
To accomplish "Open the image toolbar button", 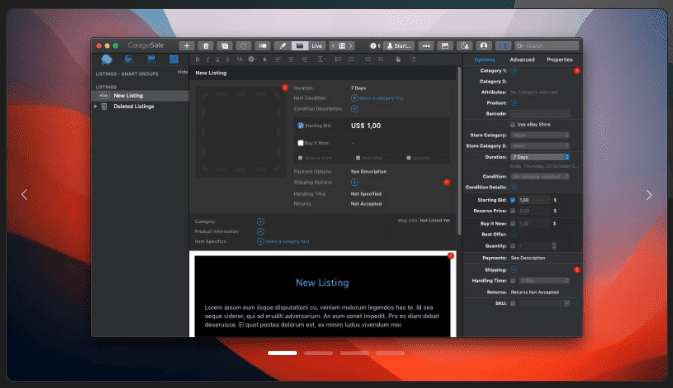I will pos(445,46).
